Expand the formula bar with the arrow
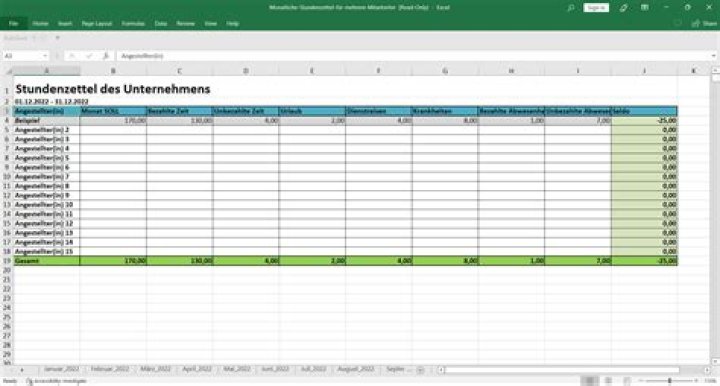Image resolution: width=720 pixels, height=386 pixels. [714, 56]
